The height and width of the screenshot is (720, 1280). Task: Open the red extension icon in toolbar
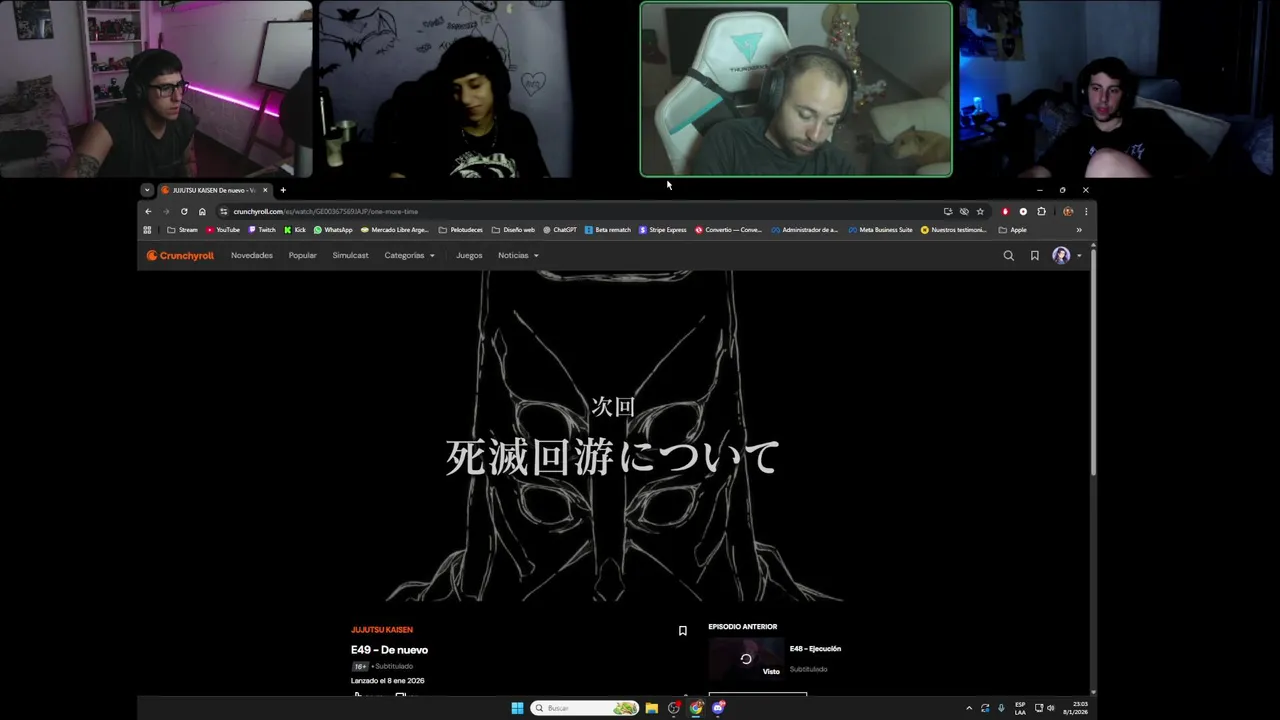click(x=1005, y=211)
